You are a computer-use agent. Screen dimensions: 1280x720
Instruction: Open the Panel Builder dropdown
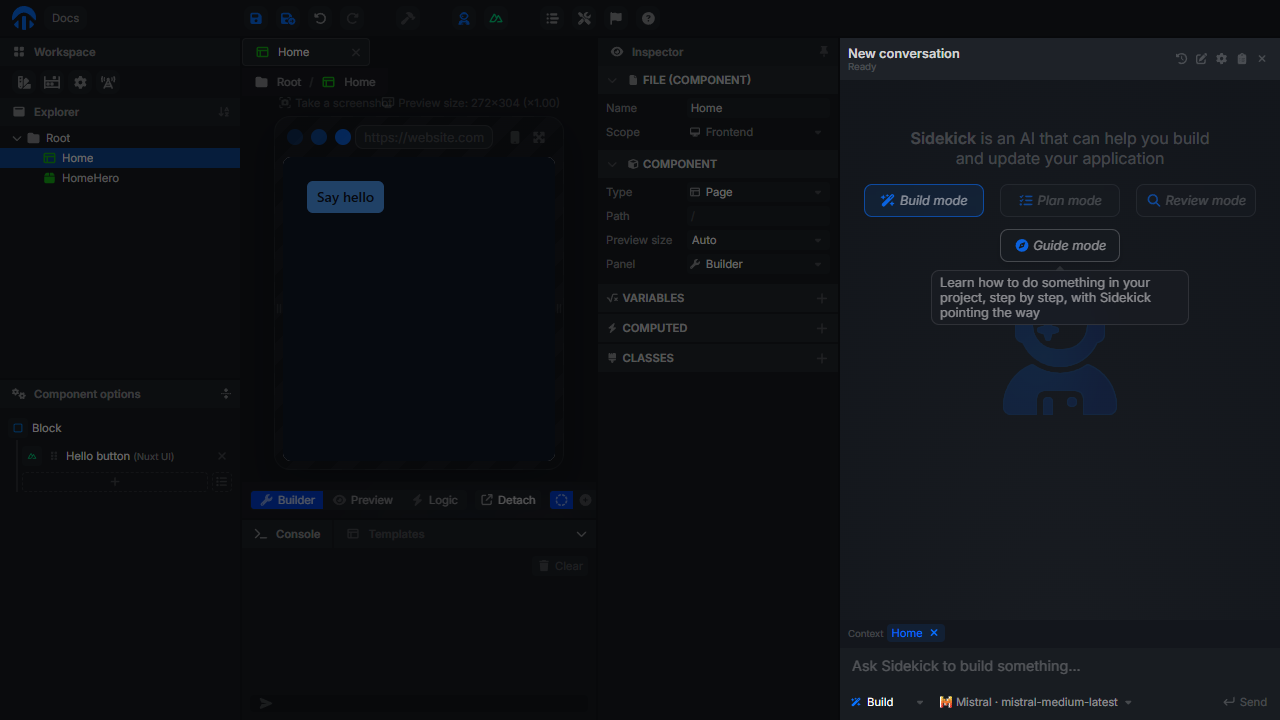[757, 264]
